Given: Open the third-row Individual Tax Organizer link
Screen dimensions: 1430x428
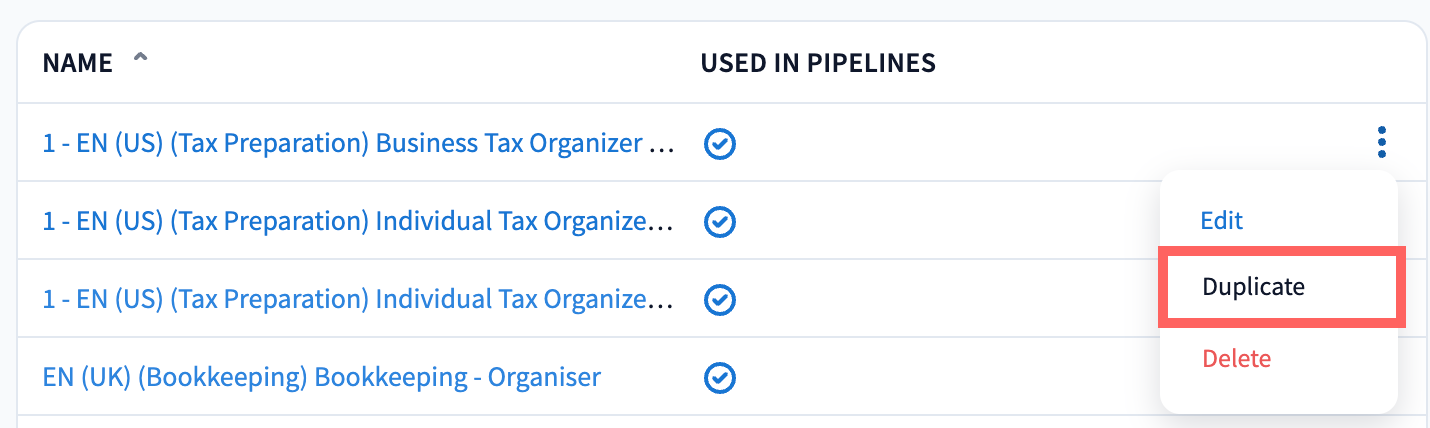Looking at the screenshot, I should (x=344, y=299).
